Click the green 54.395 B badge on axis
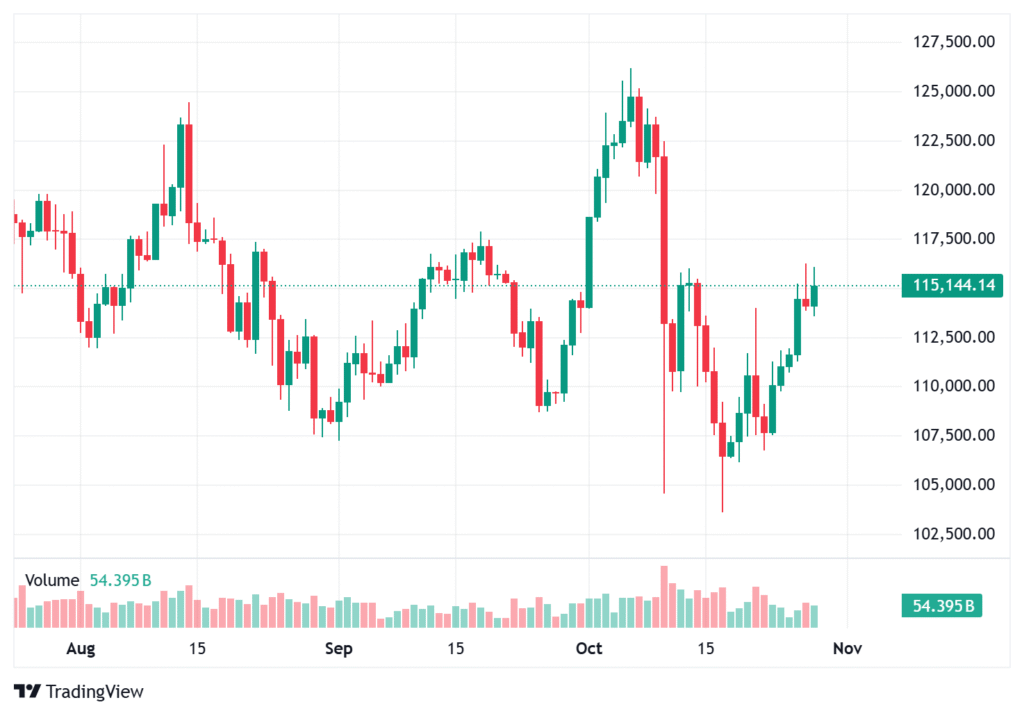 click(x=941, y=605)
